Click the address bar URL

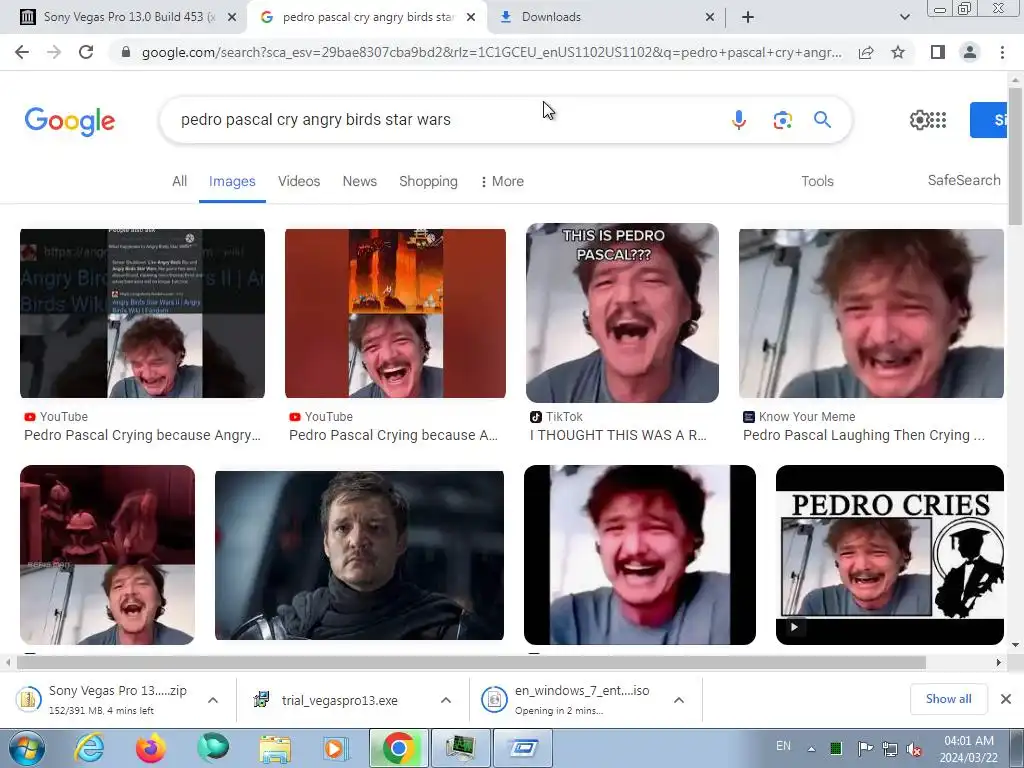click(x=491, y=52)
